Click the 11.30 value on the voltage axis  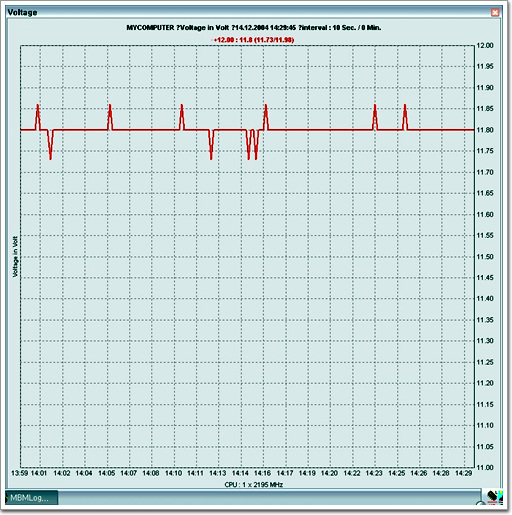pos(485,341)
